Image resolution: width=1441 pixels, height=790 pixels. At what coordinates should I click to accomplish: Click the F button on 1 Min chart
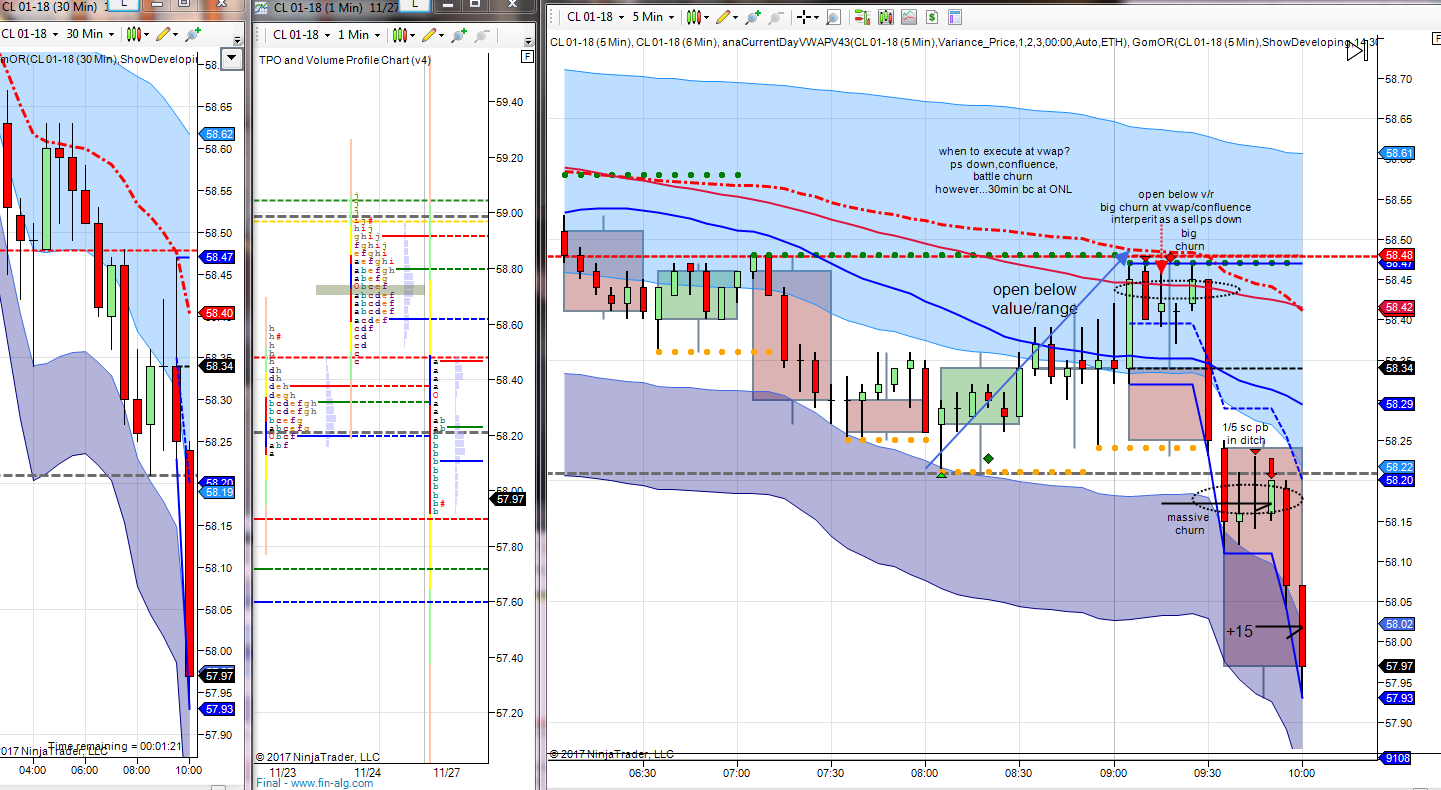[527, 57]
